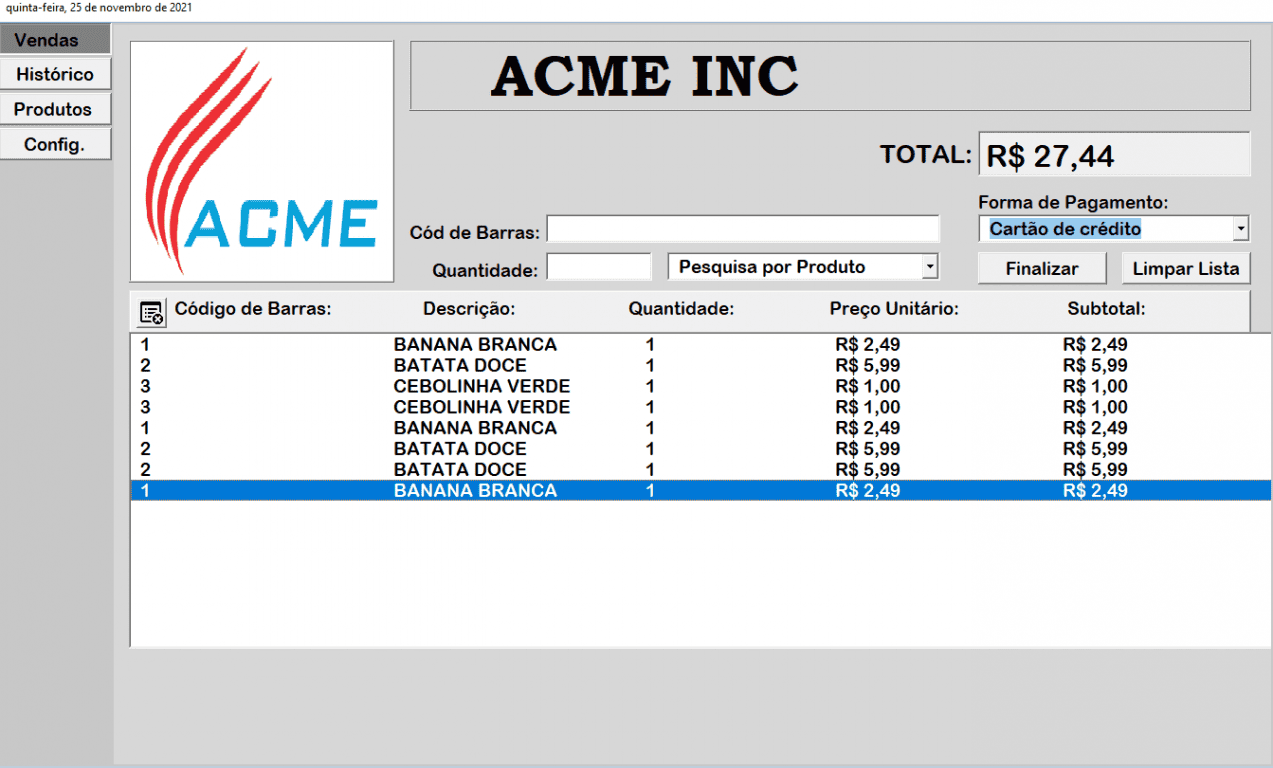Click the Quantidade column header in list
This screenshot has height=768, width=1273.
681,309
